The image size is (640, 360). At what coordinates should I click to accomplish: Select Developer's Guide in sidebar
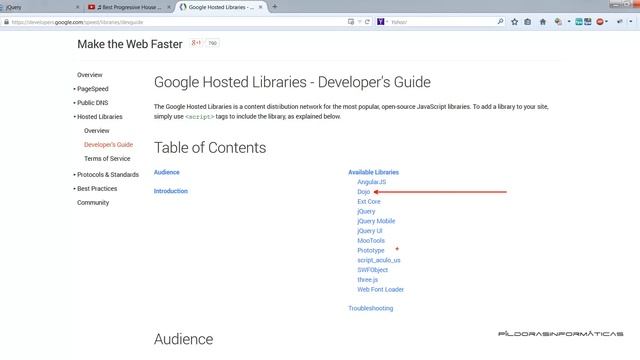(x=109, y=144)
